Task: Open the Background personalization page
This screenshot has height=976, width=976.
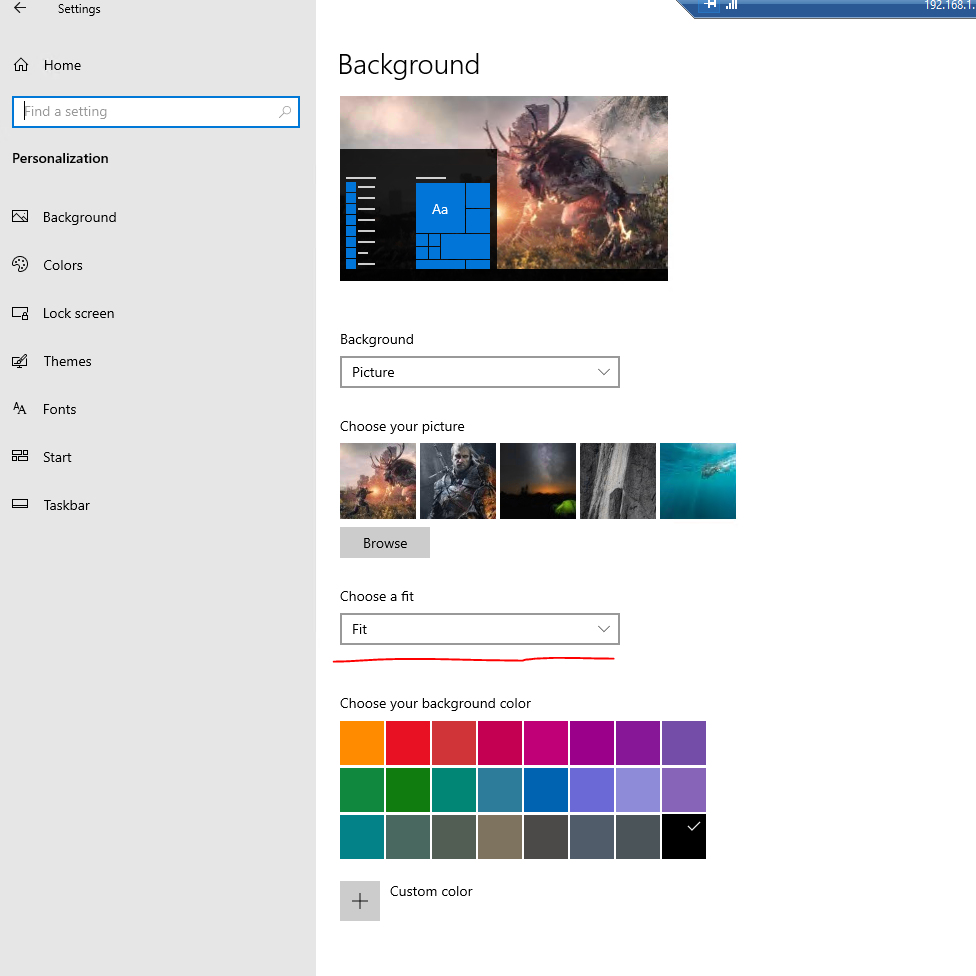Action: pyautogui.click(x=80, y=217)
